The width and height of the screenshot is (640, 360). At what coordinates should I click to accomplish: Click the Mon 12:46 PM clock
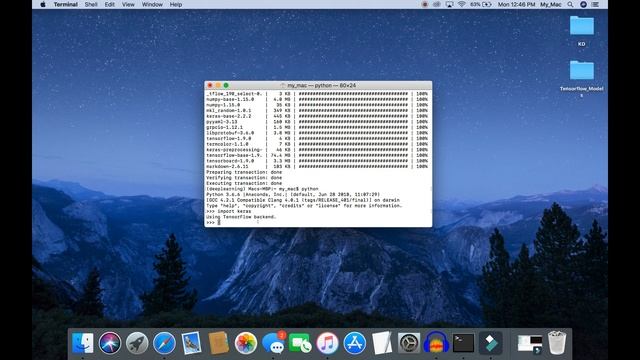[x=516, y=4]
